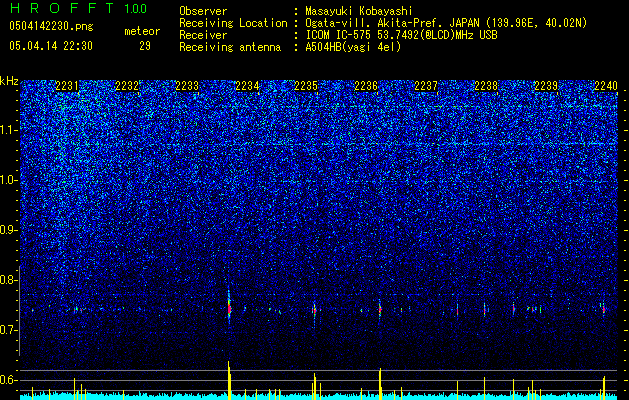Click the Receiving antenna label
The width and height of the screenshot is (629, 400).
pos(230,47)
